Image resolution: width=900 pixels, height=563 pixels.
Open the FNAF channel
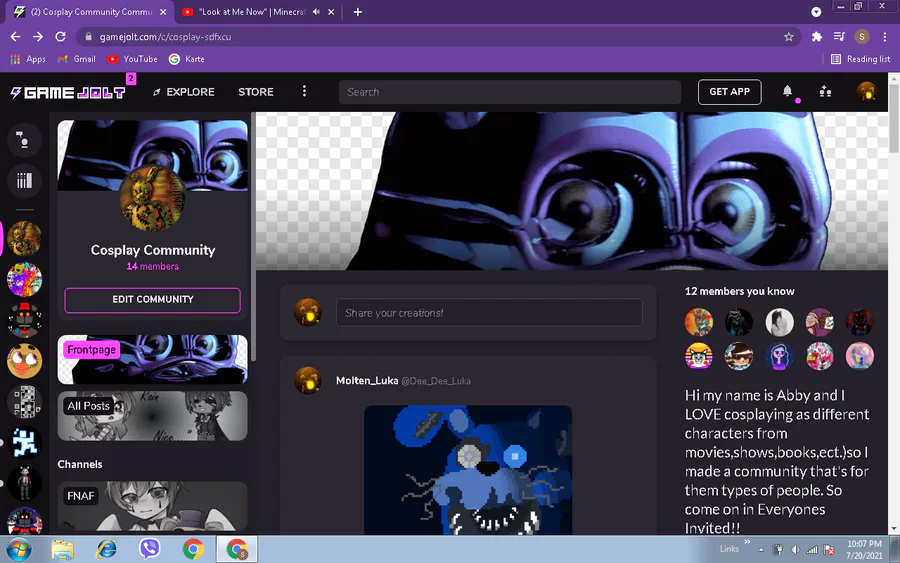coord(153,506)
